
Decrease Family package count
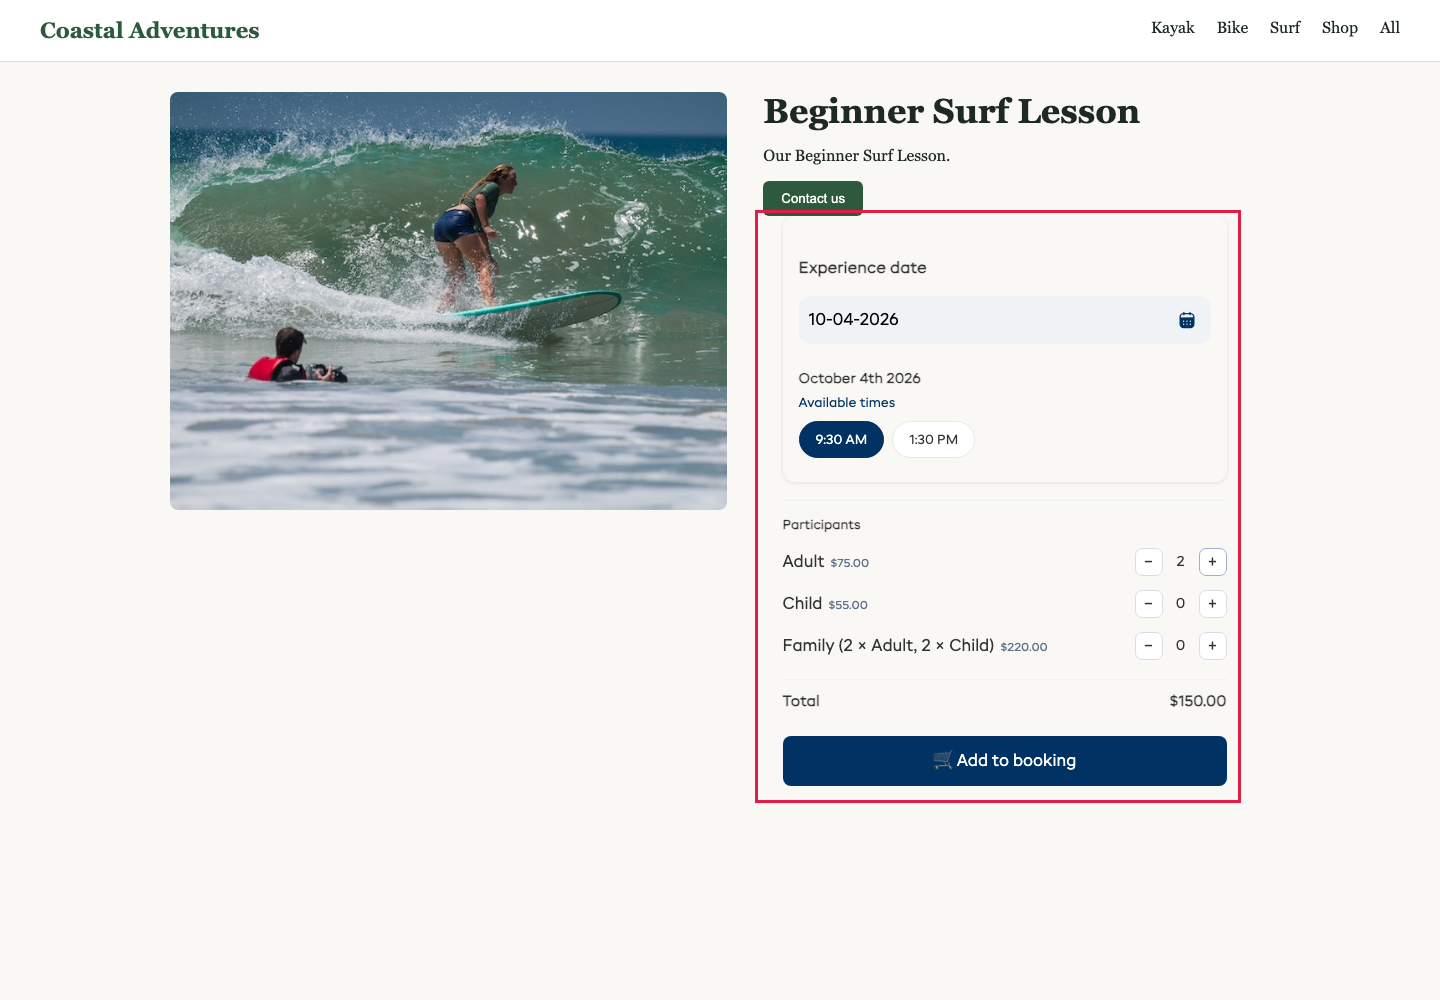(x=1149, y=646)
